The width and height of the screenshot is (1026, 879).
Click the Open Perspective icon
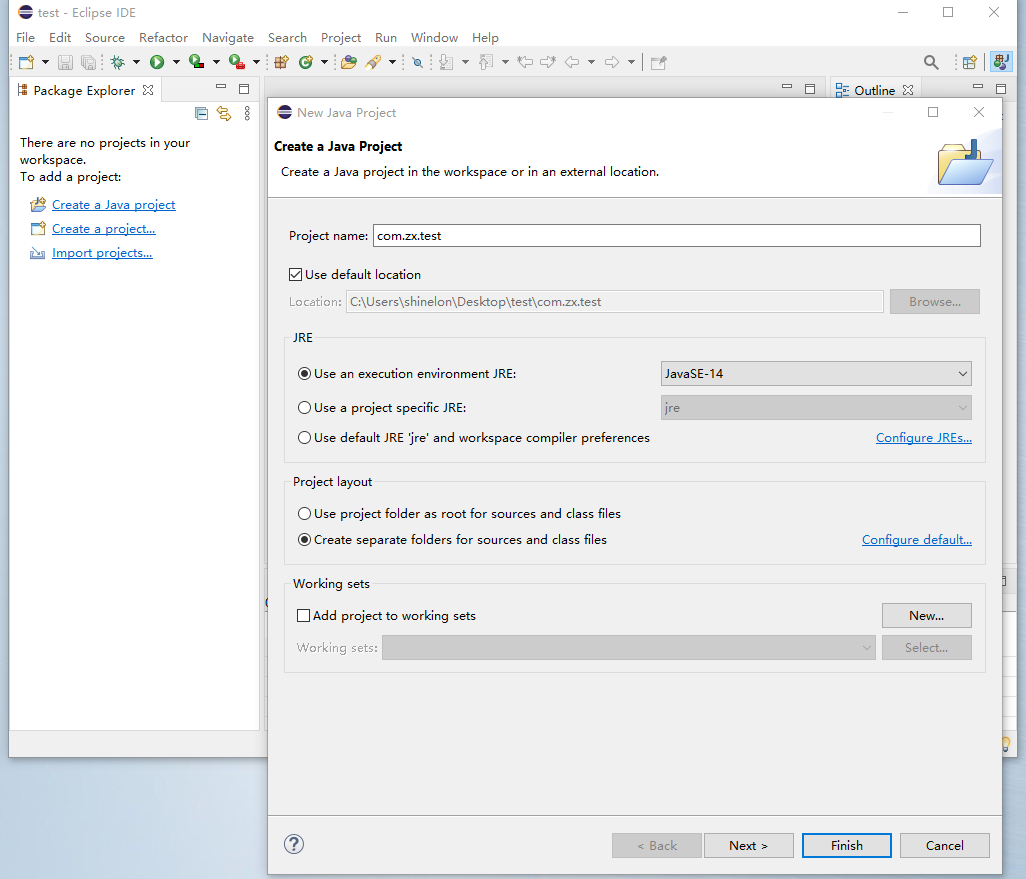(x=970, y=62)
